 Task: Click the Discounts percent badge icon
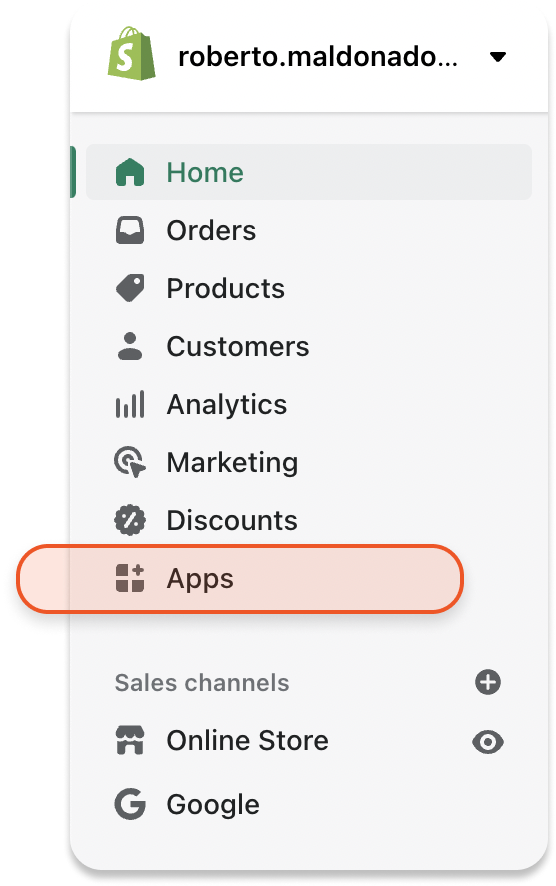point(130,520)
